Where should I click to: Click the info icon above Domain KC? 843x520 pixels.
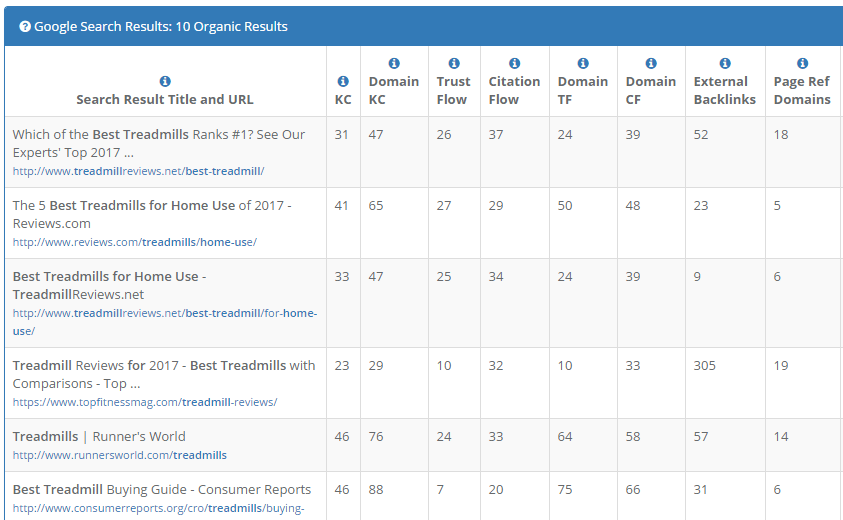[x=394, y=63]
